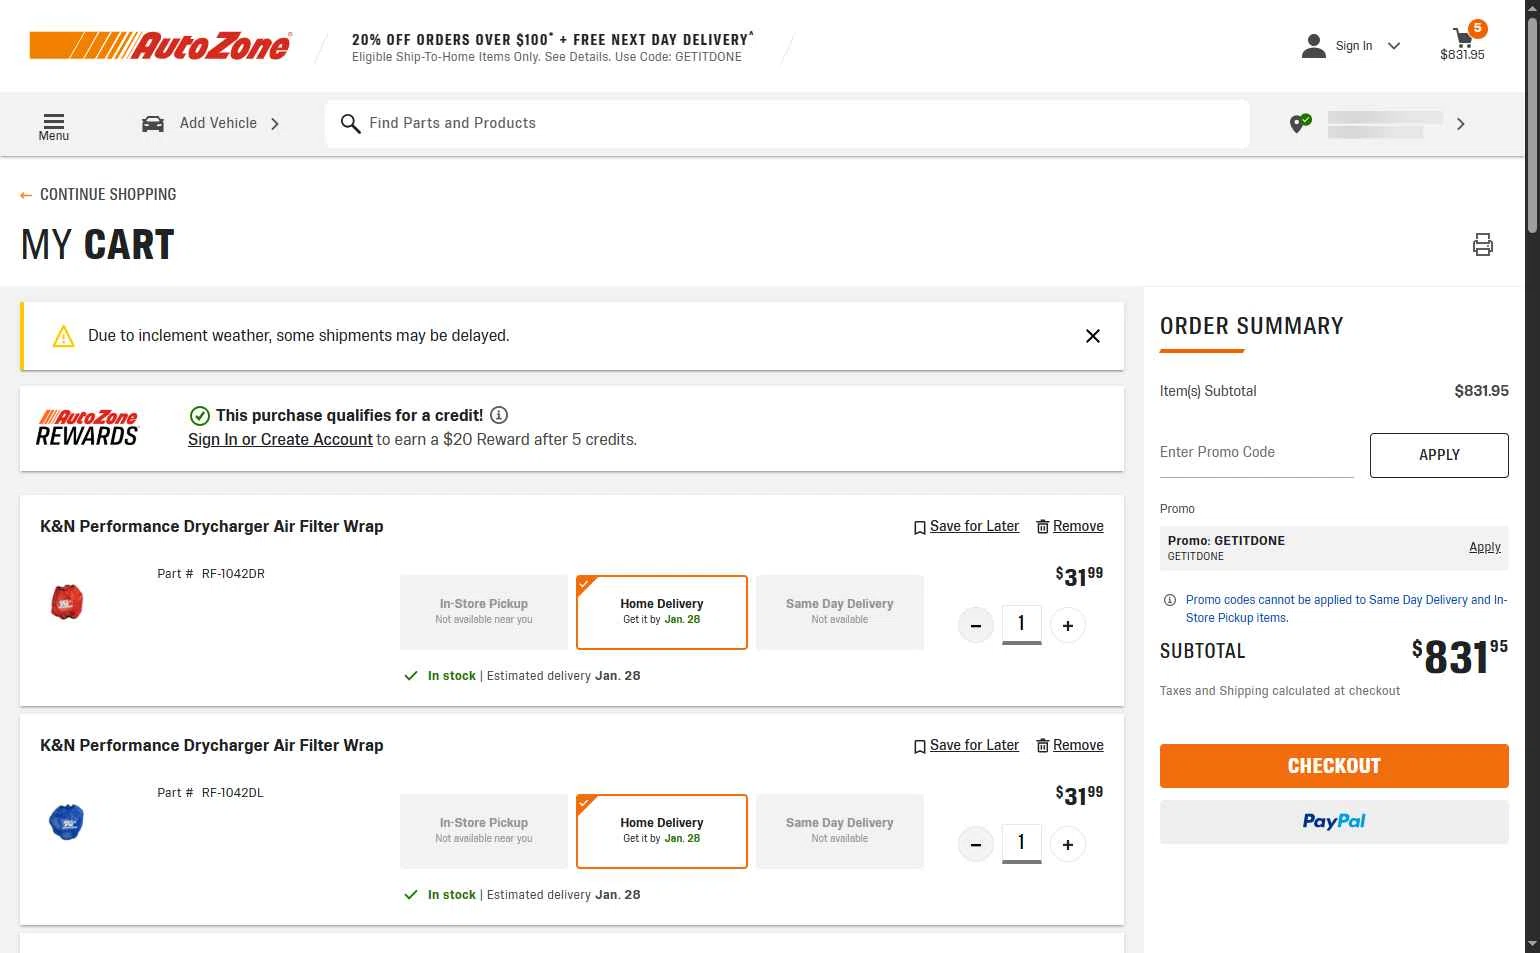
Task: Click the AutoZone logo
Action: pyautogui.click(x=161, y=45)
